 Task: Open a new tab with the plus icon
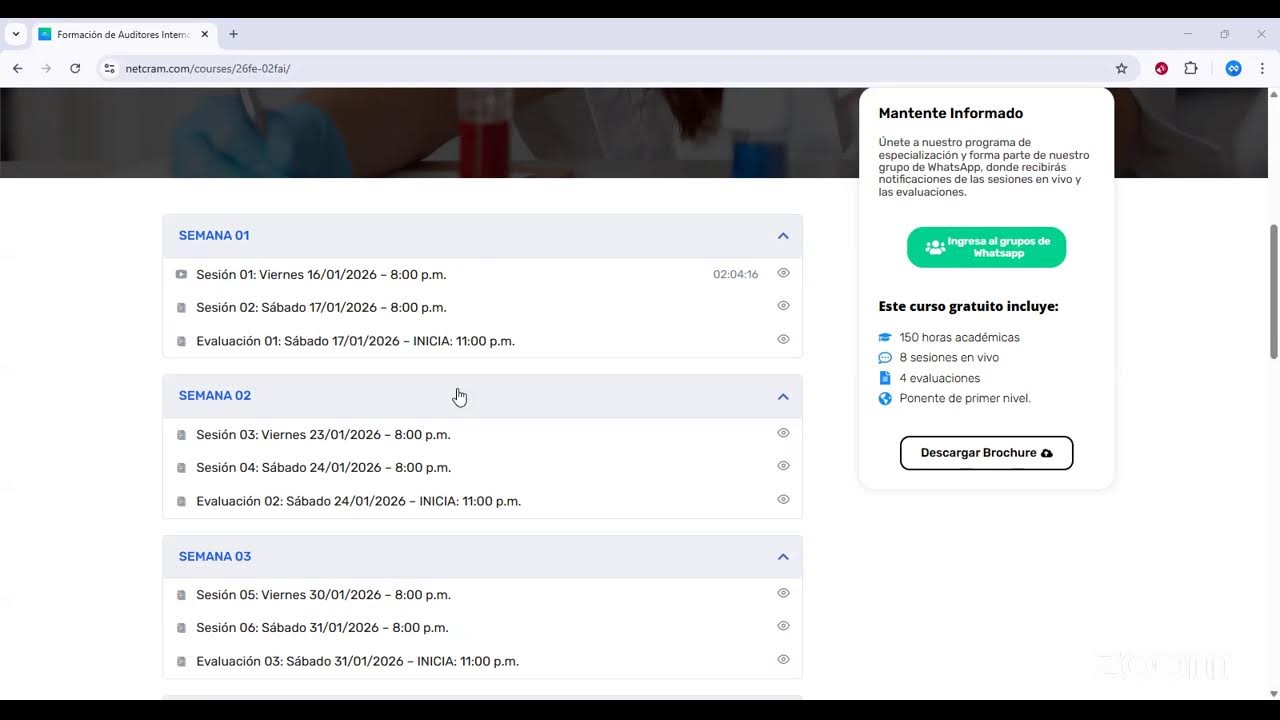pos(233,34)
